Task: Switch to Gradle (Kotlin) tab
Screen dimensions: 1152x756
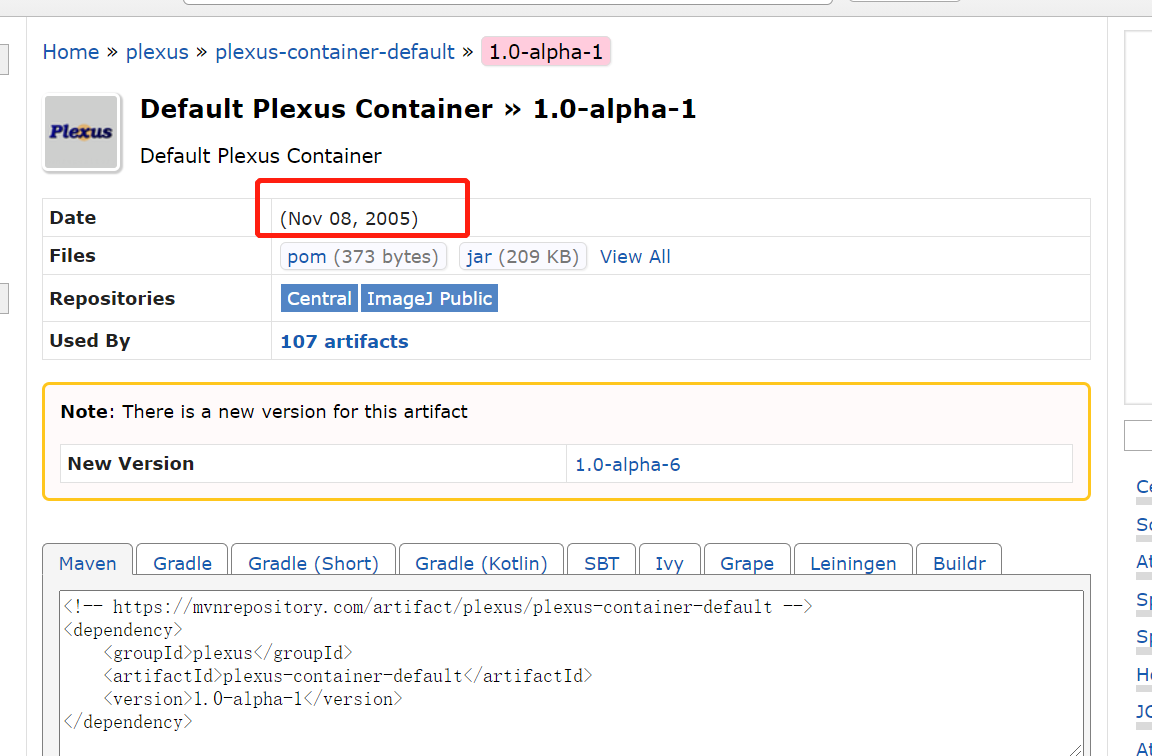Action: 481,563
